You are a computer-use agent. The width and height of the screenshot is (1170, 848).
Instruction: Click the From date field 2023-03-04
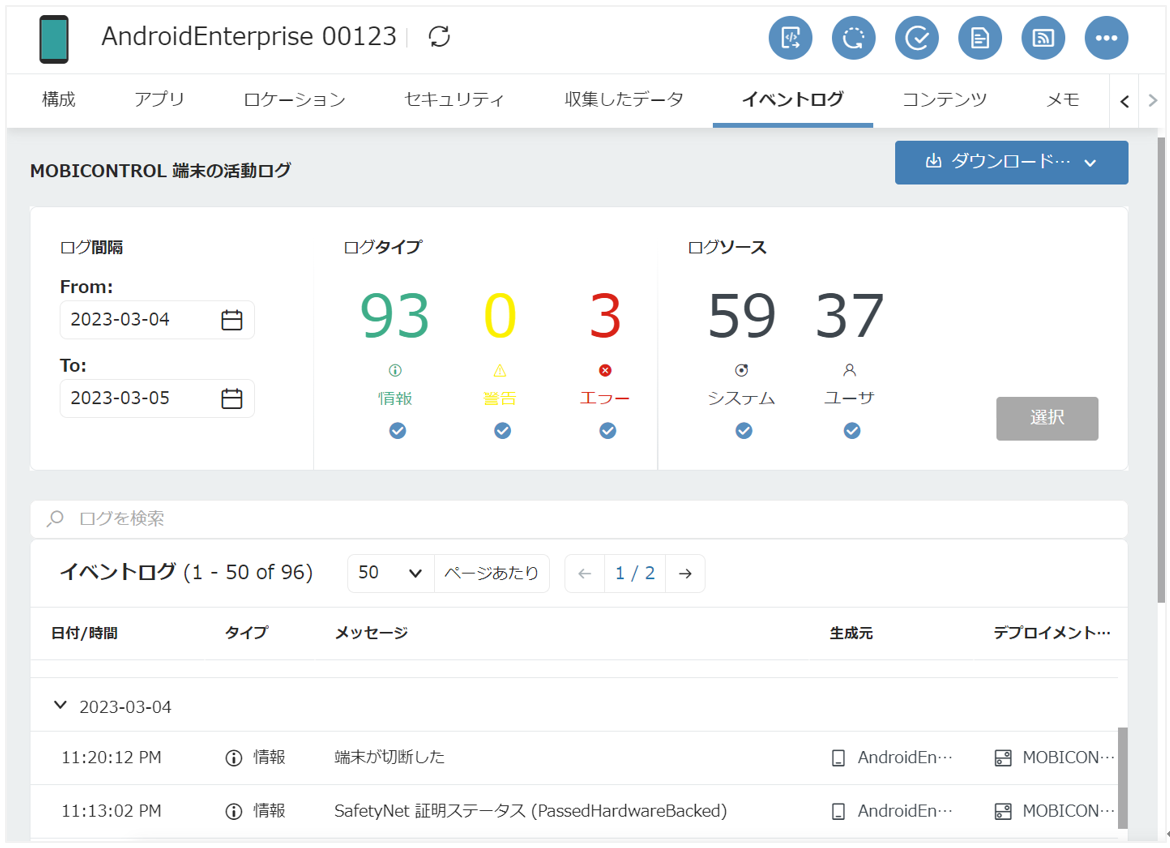tap(157, 319)
